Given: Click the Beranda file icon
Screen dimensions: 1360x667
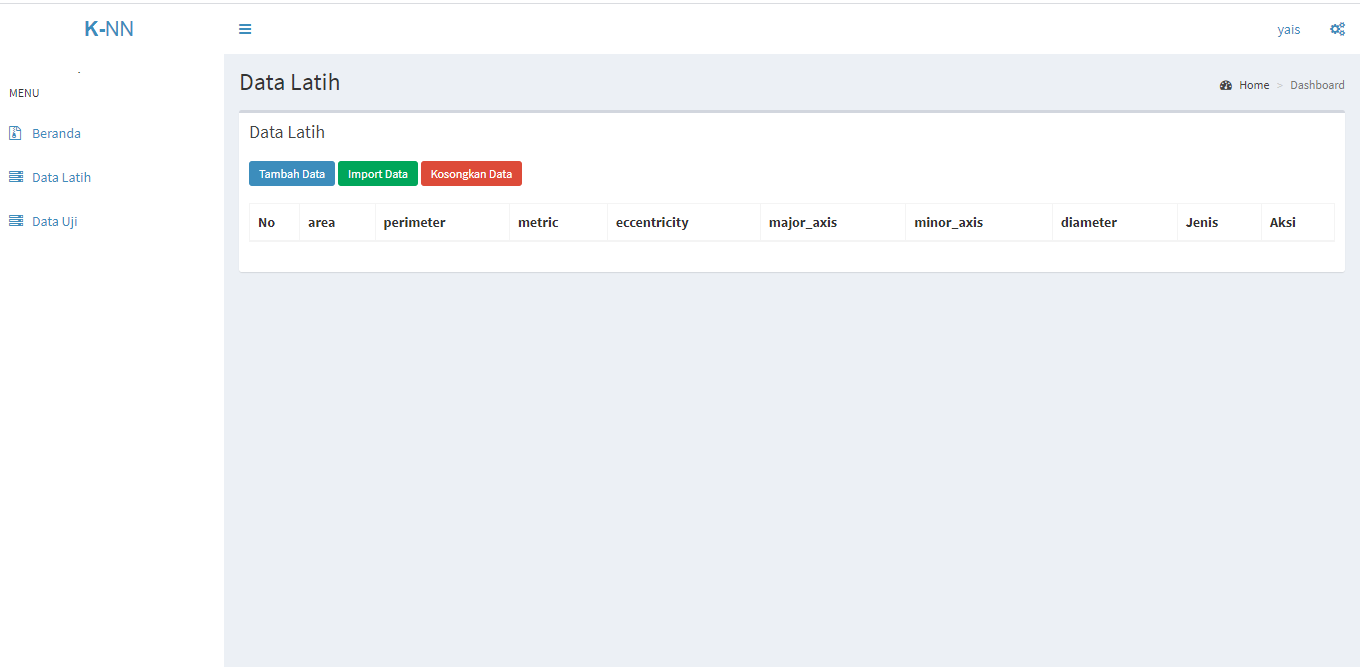Looking at the screenshot, I should (15, 133).
